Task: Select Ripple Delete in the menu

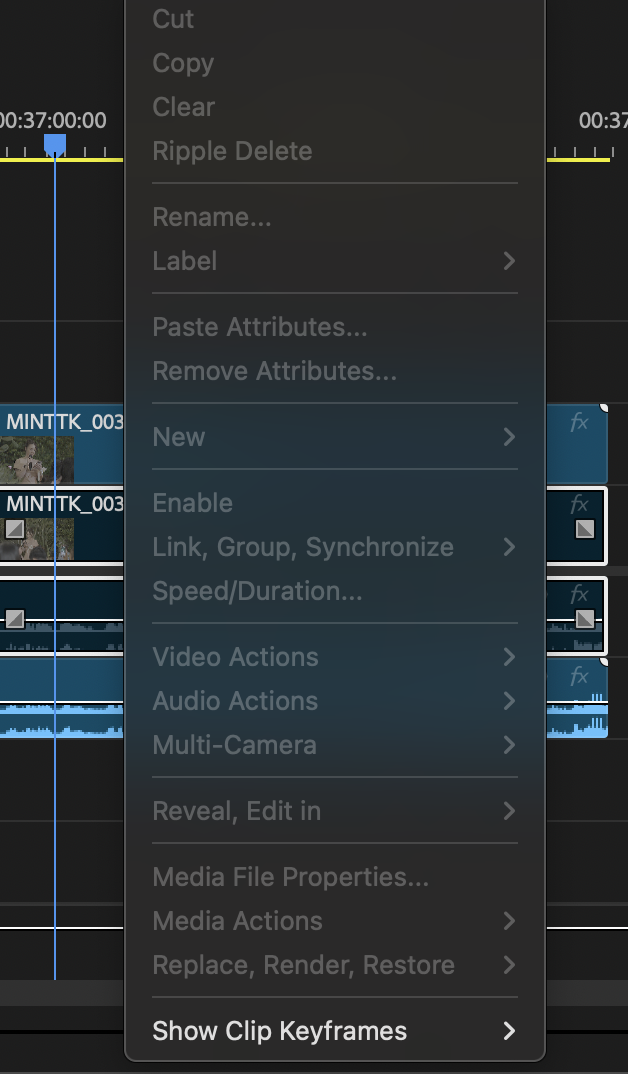Action: click(232, 151)
